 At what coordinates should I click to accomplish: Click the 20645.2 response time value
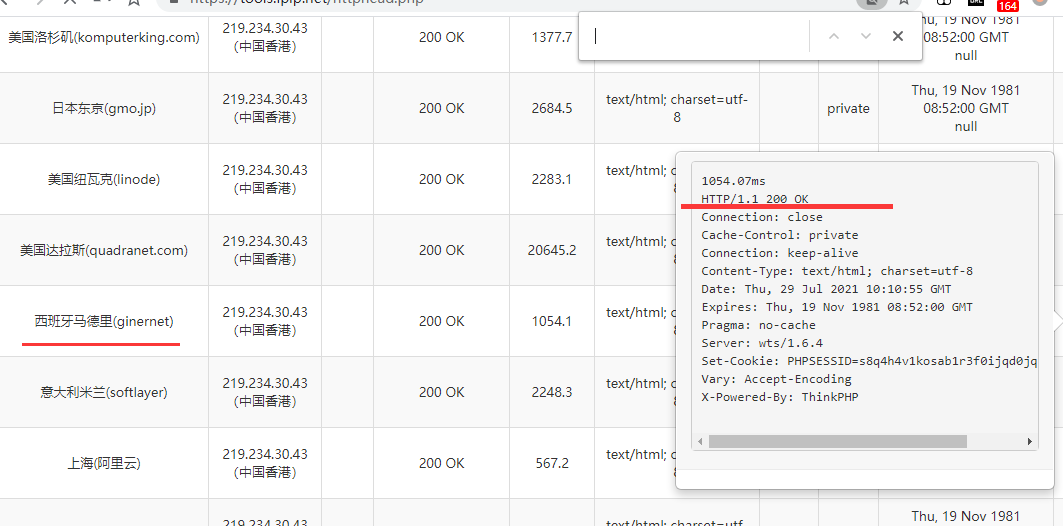point(552,251)
